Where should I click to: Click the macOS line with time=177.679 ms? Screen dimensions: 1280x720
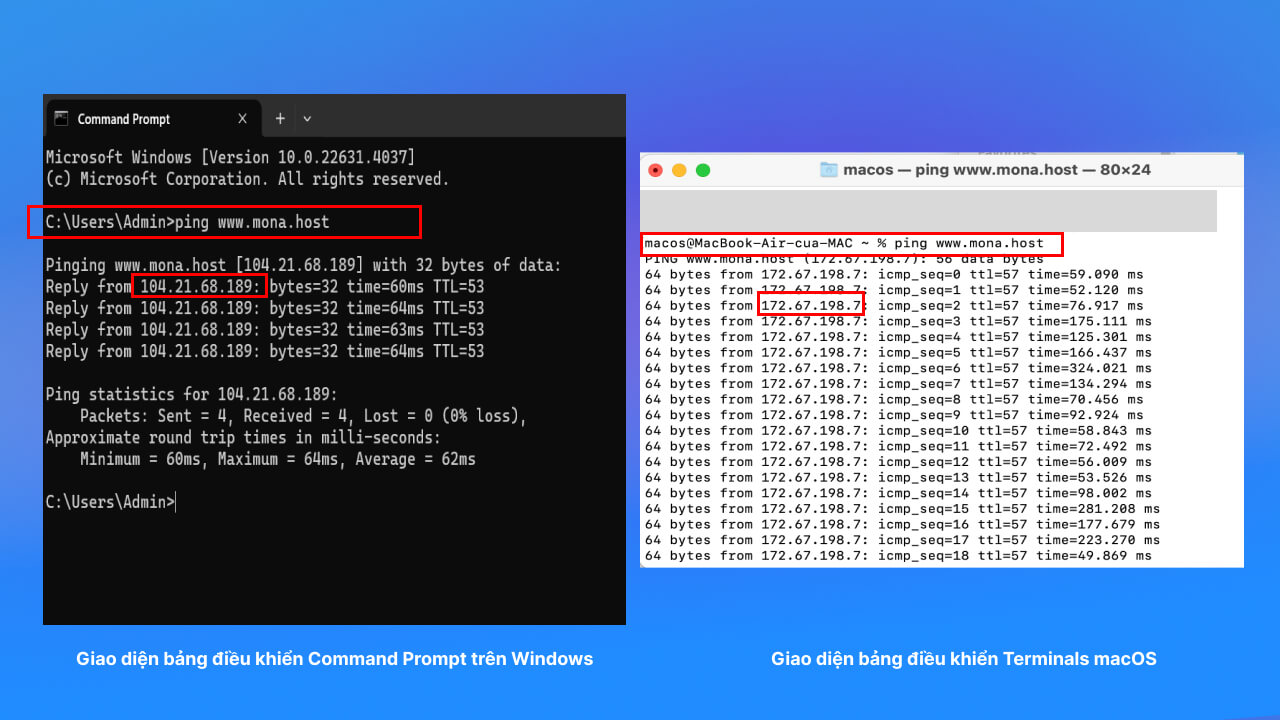tap(902, 524)
